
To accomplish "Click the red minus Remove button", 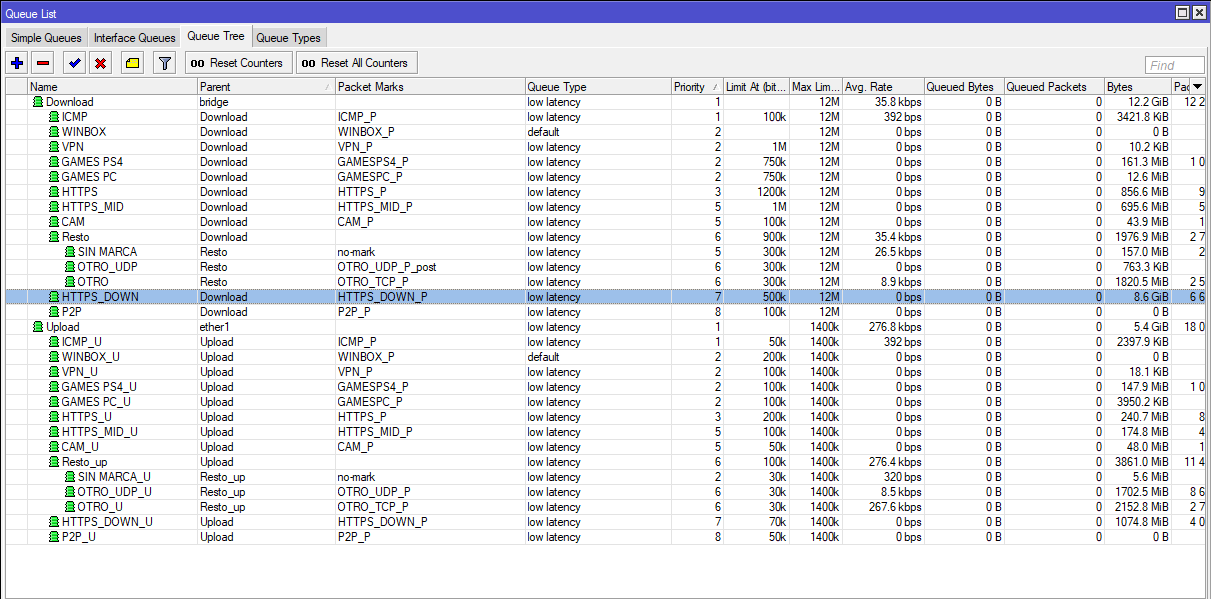I will click(43, 63).
